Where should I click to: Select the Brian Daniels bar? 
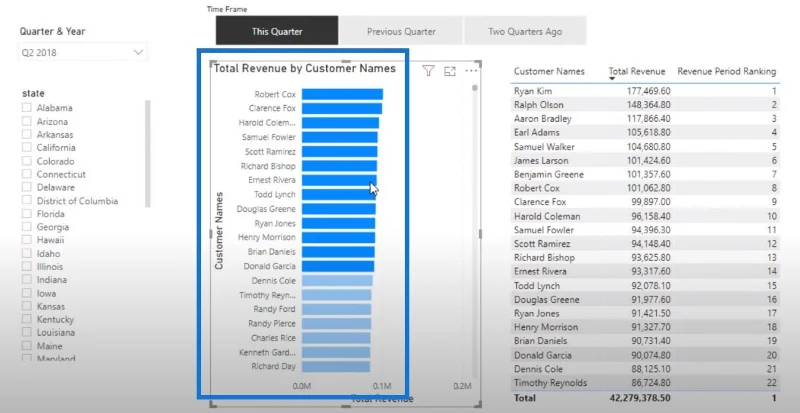coord(338,252)
